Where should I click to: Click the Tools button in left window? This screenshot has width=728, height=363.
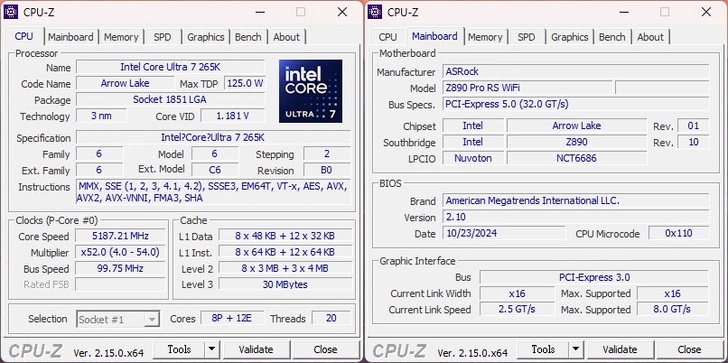coord(179,349)
